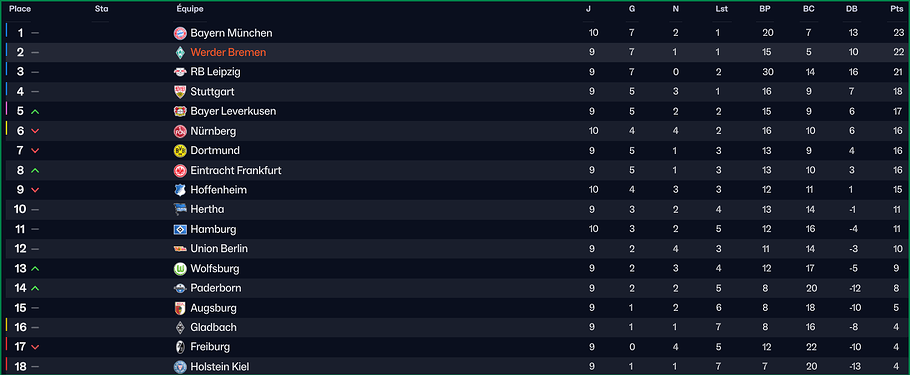Select the Gladbach table row
The image size is (910, 375).
point(455,327)
